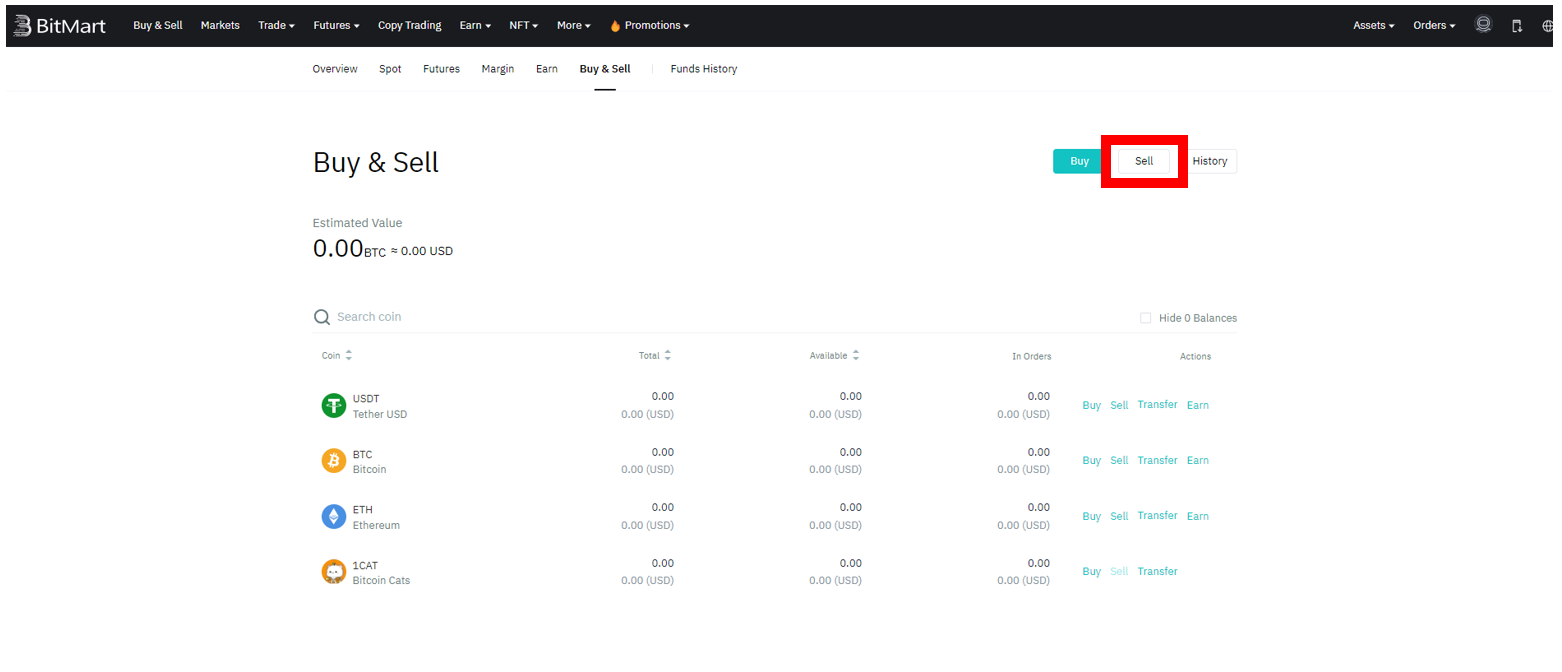Click the BTC Bitcoin coin icon

[333, 460]
